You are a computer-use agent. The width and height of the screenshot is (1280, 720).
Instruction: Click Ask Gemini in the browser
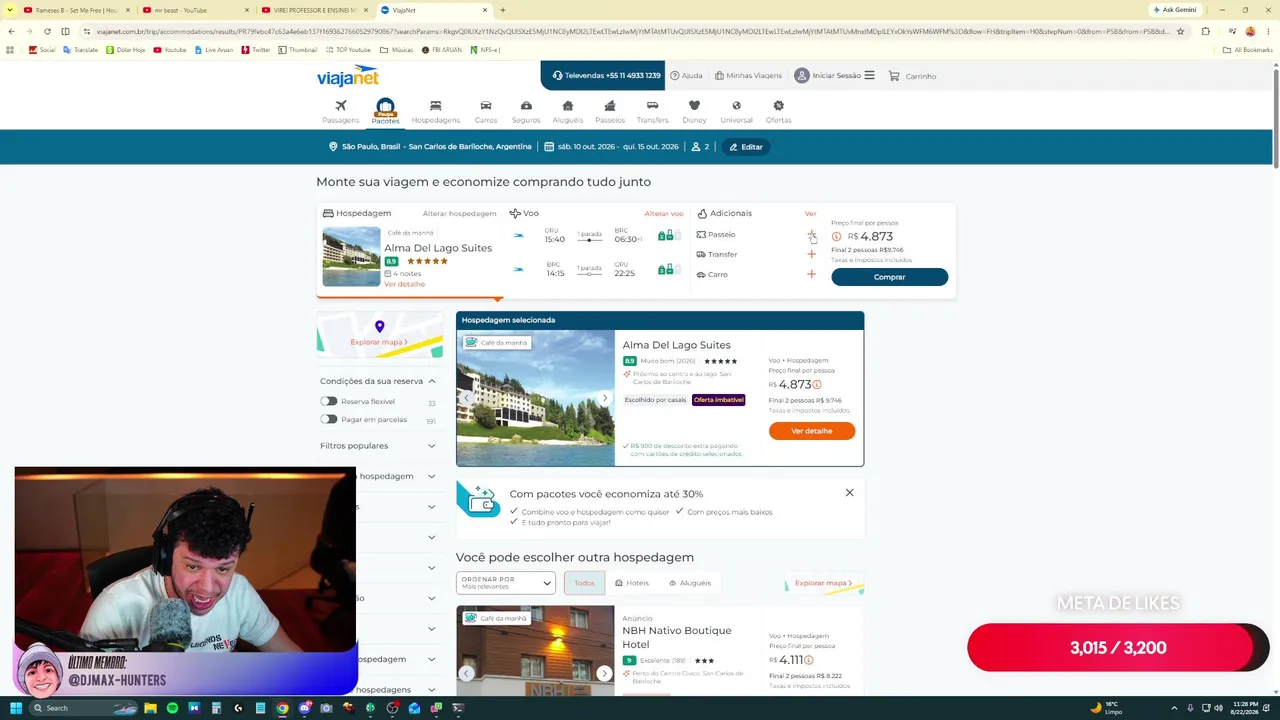(1174, 10)
